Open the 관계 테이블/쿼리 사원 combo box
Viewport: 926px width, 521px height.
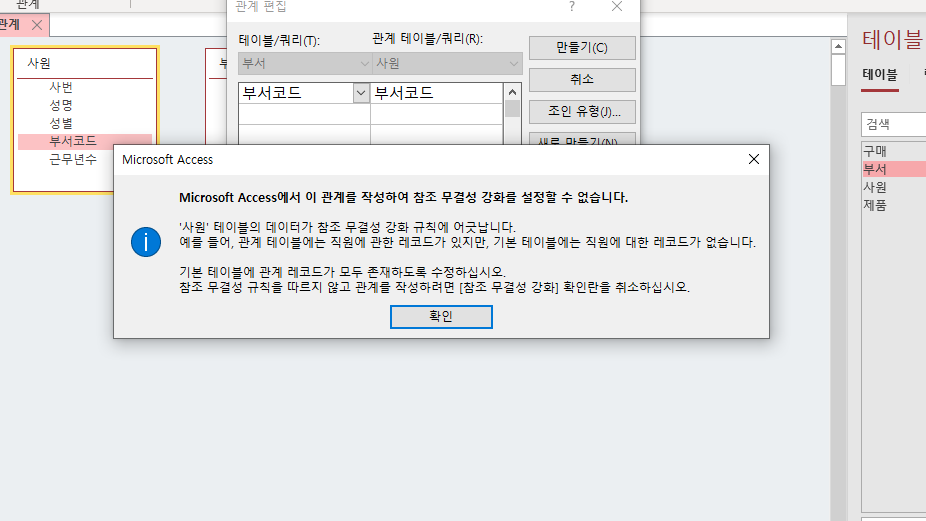pyautogui.click(x=446, y=63)
